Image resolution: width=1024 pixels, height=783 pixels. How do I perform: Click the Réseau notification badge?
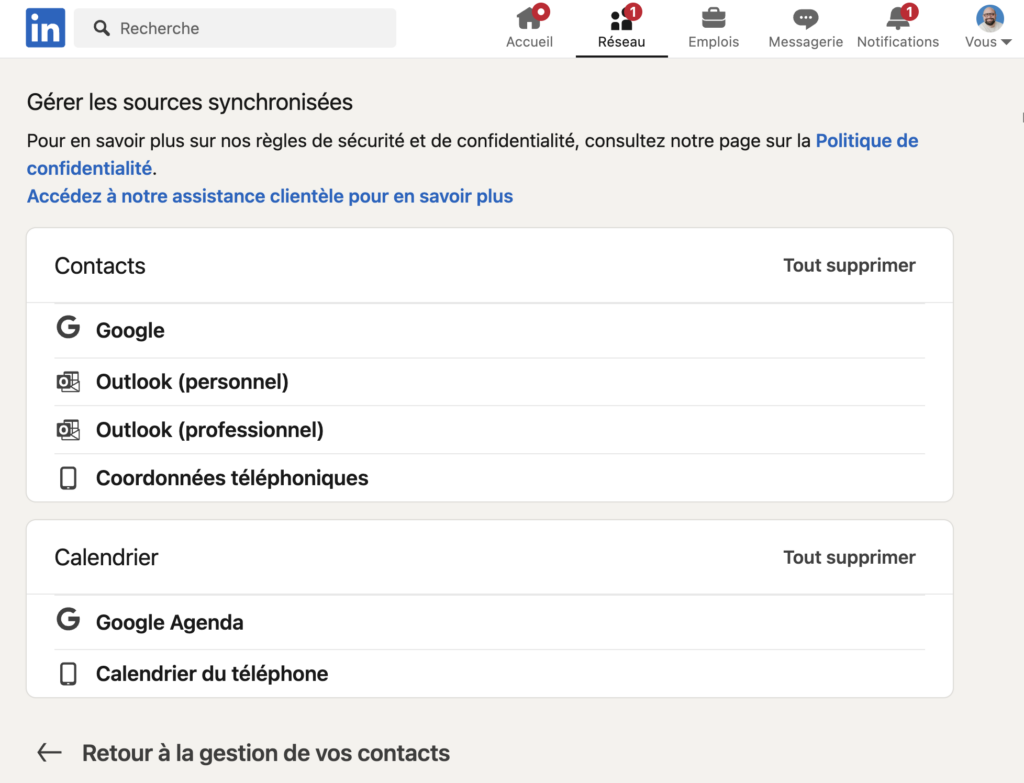click(632, 12)
